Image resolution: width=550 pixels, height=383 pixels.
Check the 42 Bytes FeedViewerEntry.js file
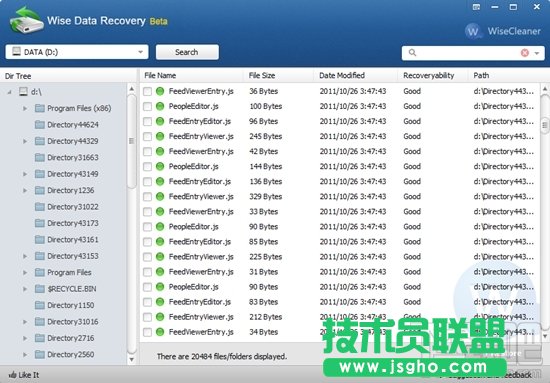(x=147, y=152)
